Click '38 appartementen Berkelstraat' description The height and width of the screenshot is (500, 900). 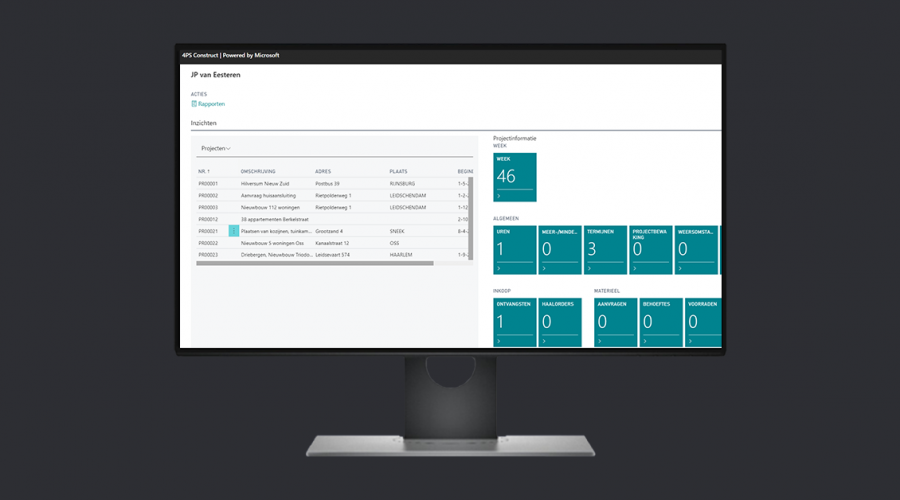tap(275, 219)
